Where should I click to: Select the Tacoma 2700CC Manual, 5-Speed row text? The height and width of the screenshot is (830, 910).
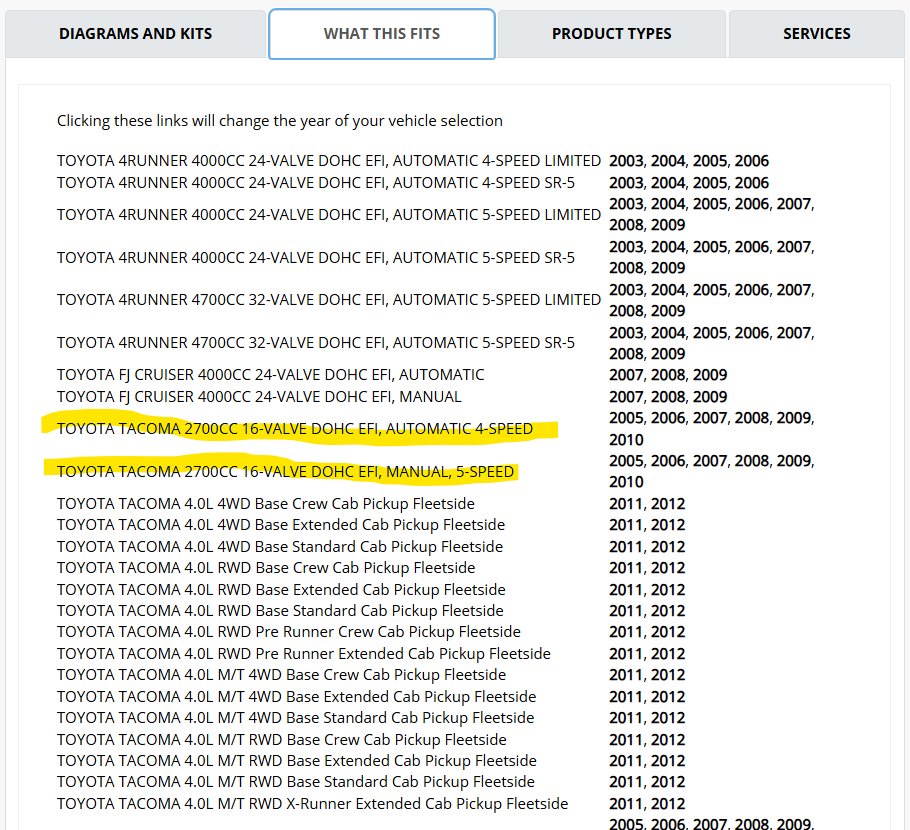point(286,472)
